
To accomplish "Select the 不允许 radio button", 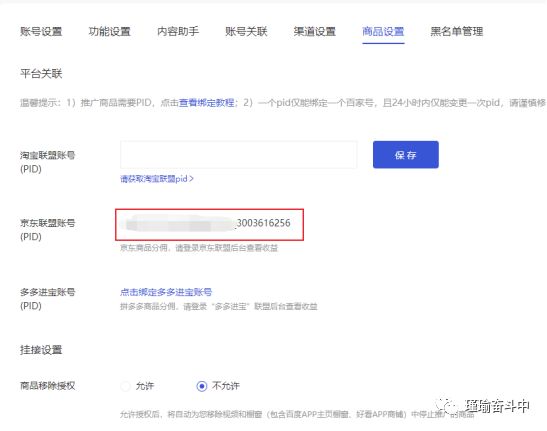I will pyautogui.click(x=202, y=386).
